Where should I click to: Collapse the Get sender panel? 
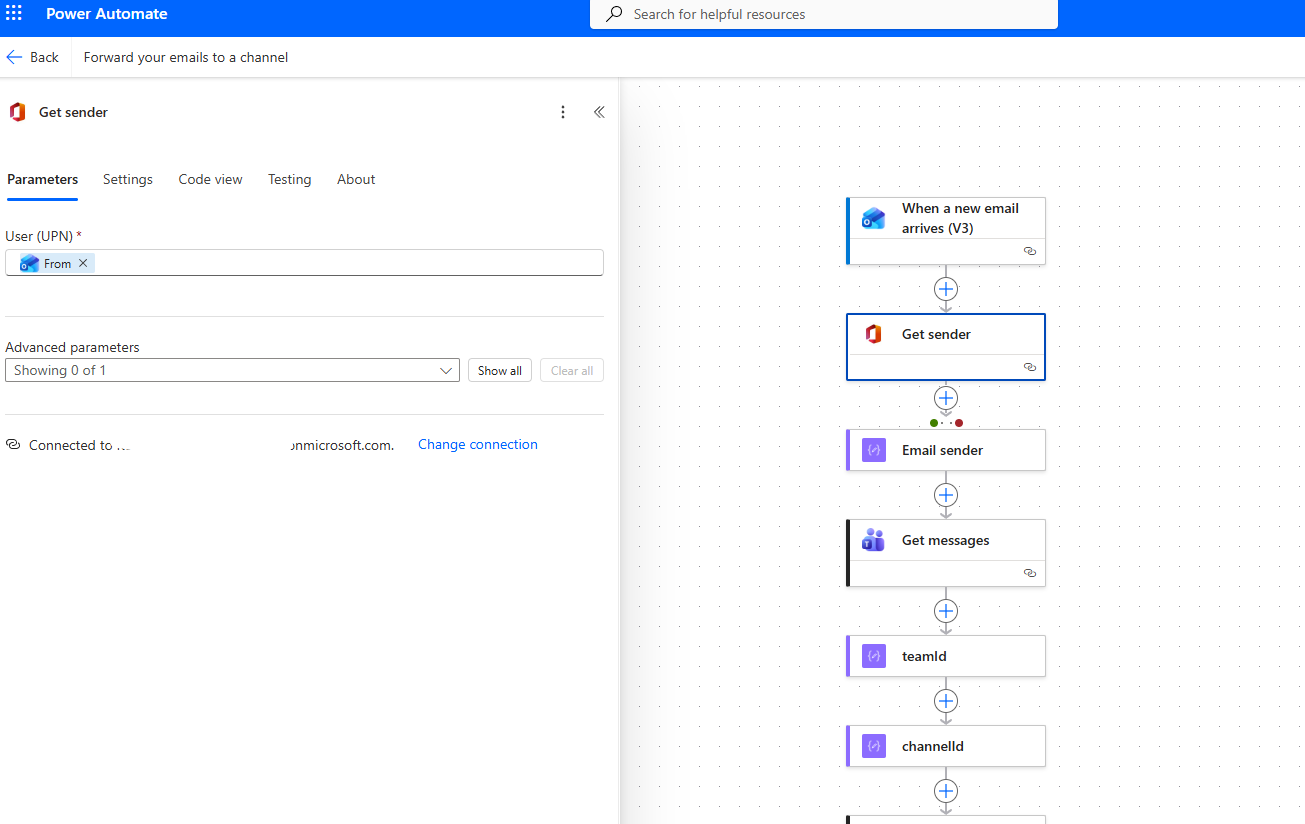click(x=599, y=112)
